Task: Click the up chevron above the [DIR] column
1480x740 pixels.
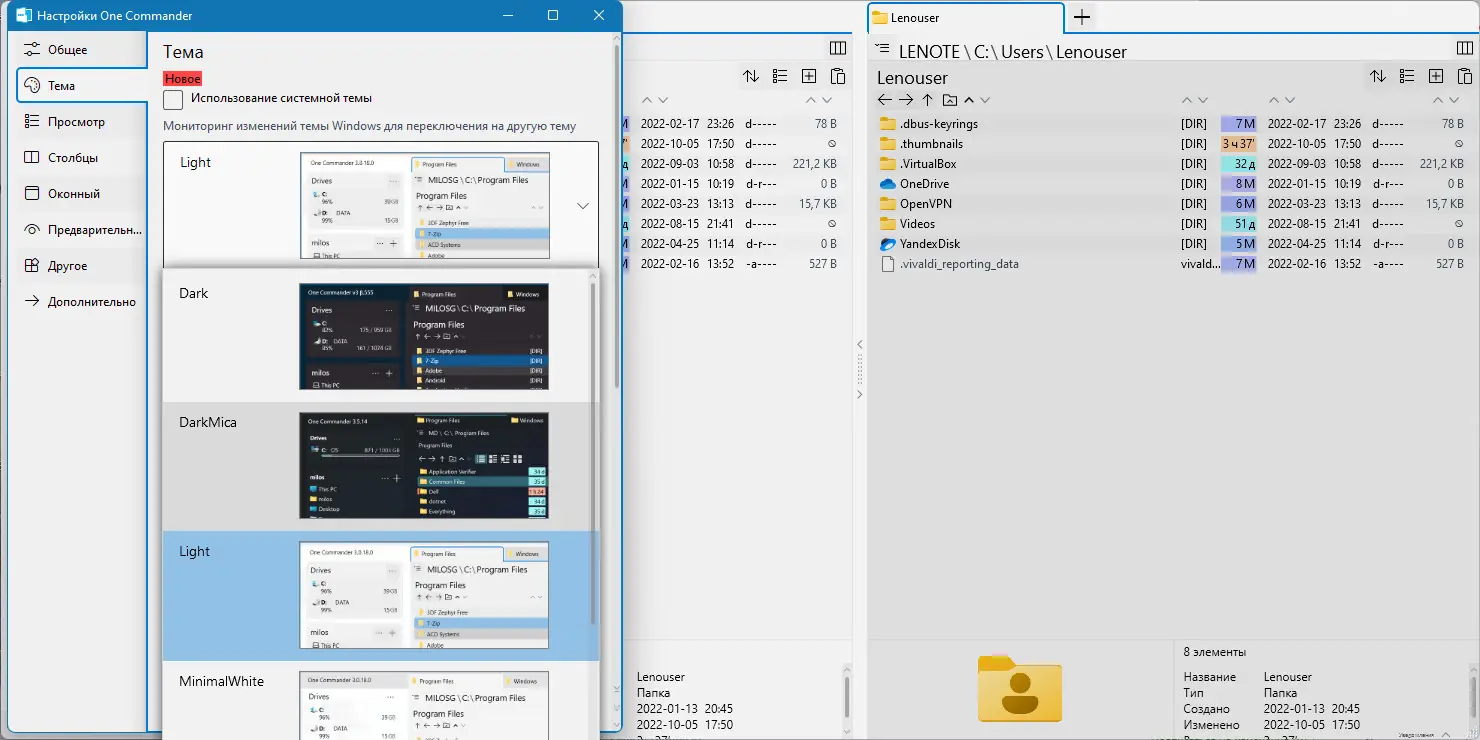Action: tap(1187, 100)
